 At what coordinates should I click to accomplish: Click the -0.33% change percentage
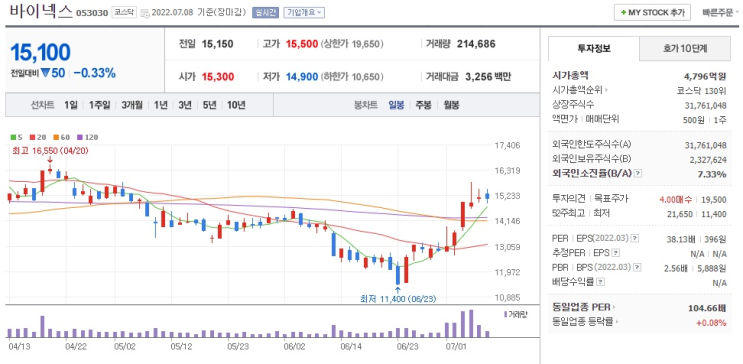coord(95,73)
